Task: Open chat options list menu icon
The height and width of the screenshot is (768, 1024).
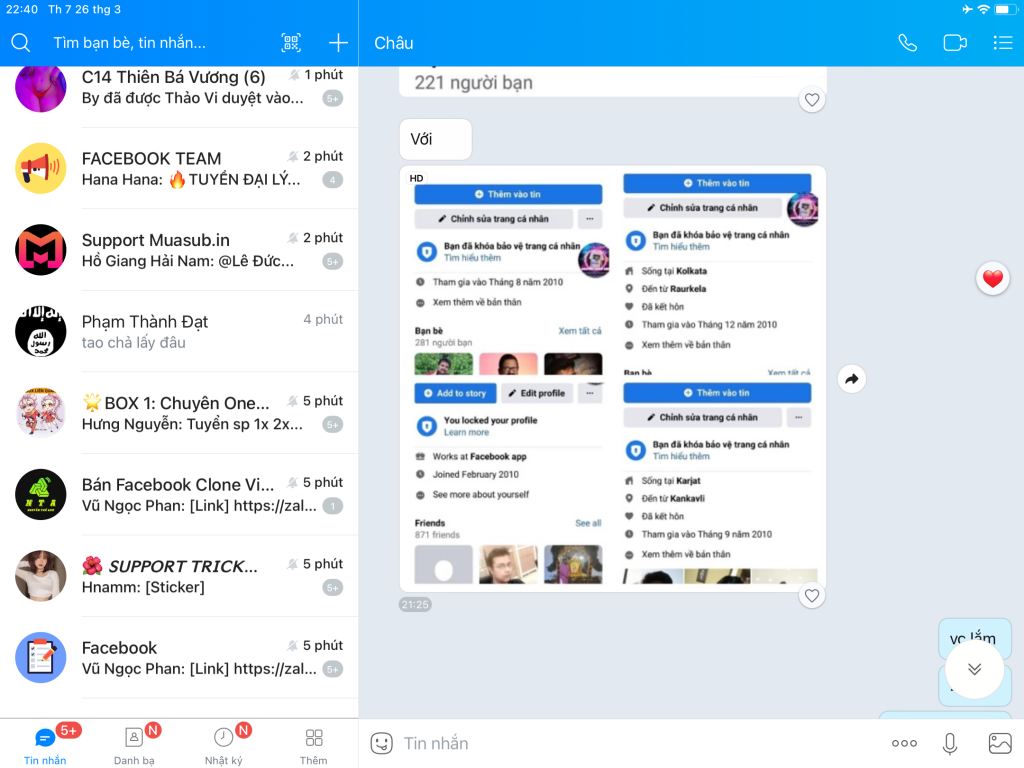Action: pyautogui.click(x=1002, y=43)
